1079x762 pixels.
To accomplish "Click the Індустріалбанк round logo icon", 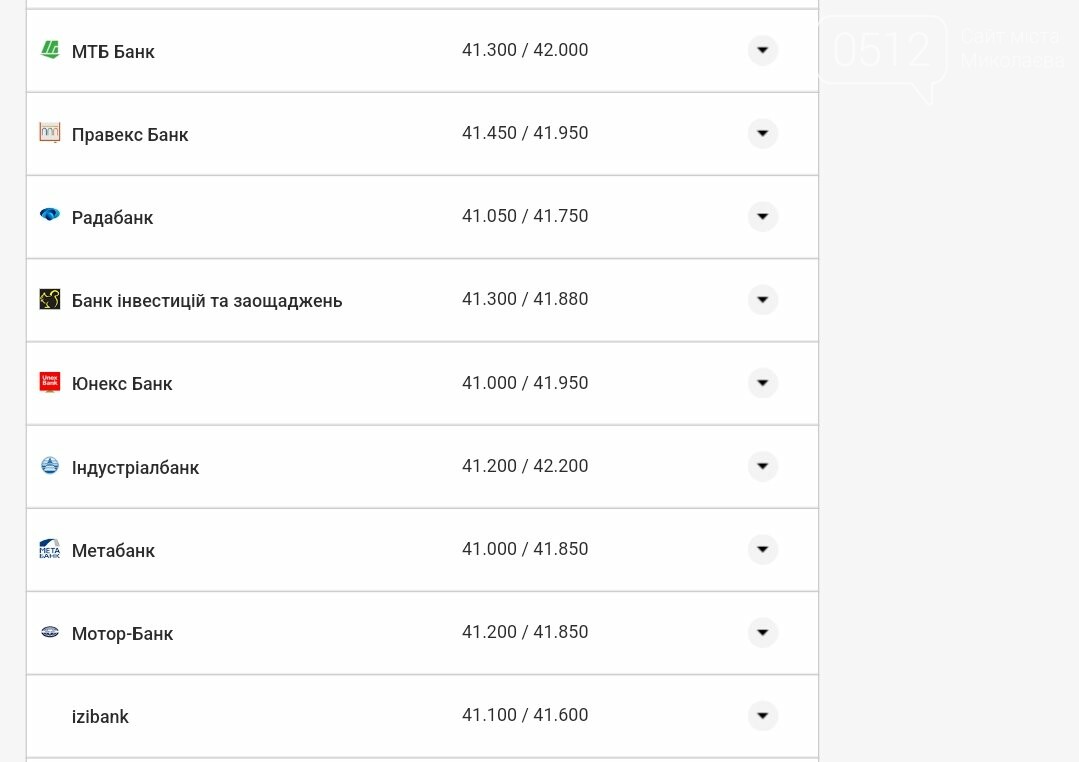I will 50,465.
